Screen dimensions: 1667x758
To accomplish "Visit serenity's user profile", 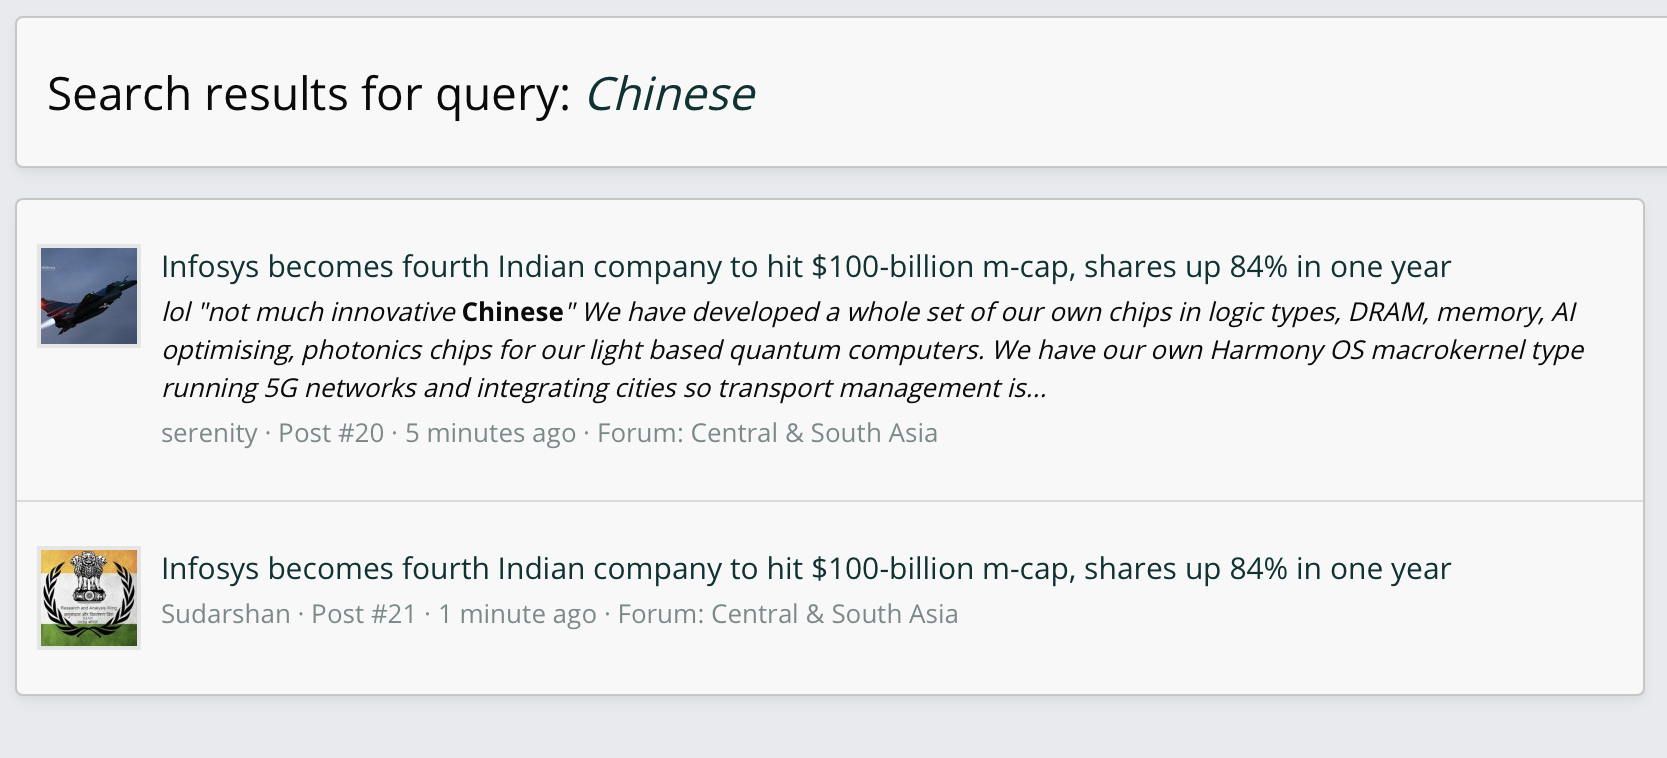I will point(209,433).
